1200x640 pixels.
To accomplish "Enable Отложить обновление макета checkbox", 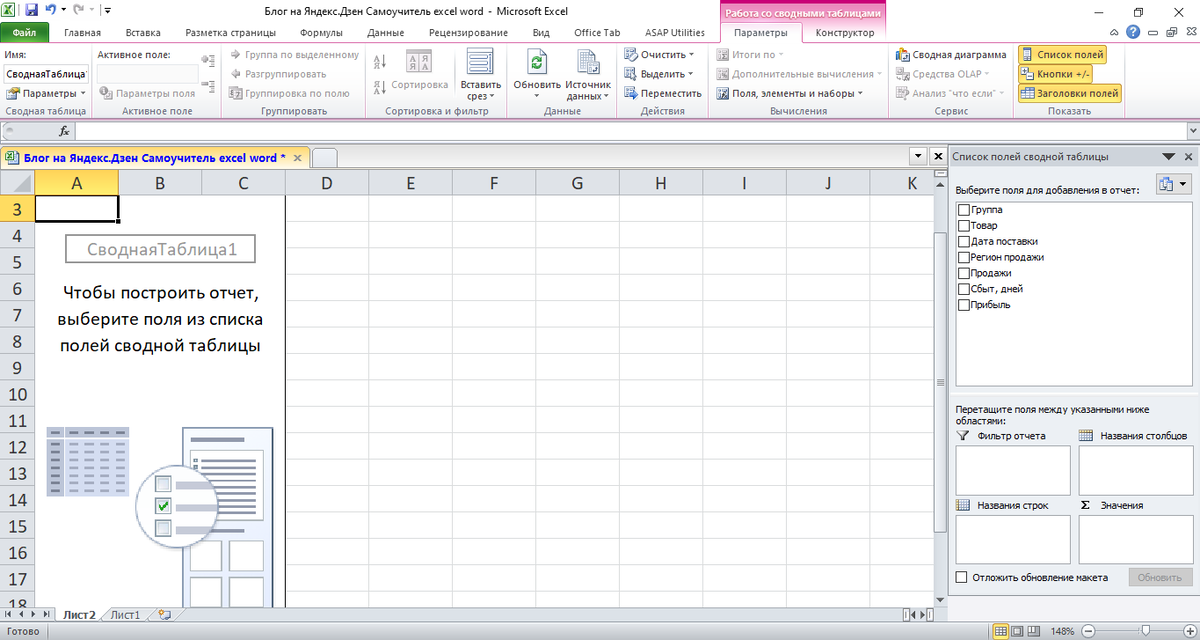I will (962, 577).
